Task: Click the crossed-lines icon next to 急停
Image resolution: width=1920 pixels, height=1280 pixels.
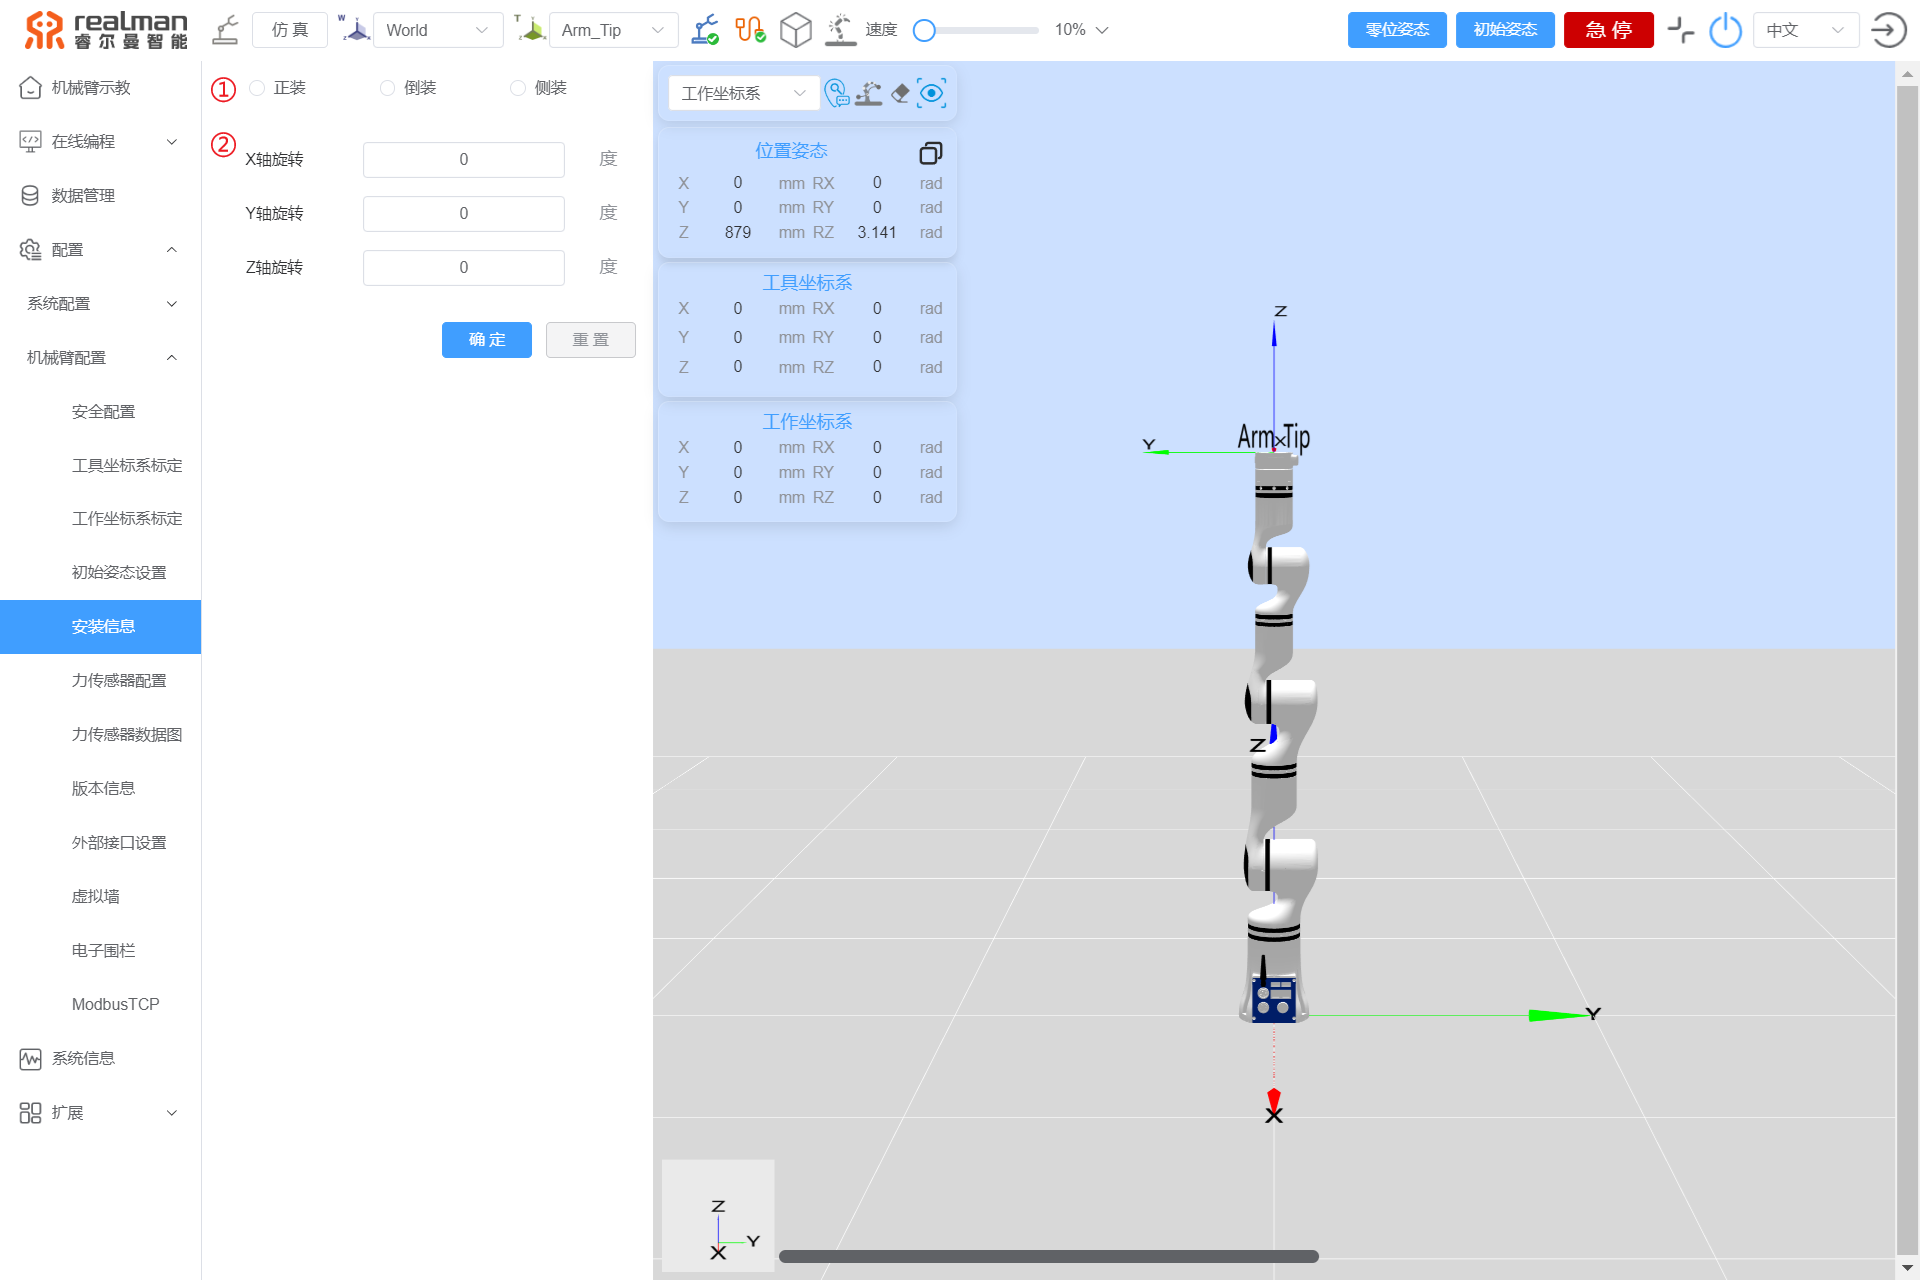Action: [x=1681, y=30]
